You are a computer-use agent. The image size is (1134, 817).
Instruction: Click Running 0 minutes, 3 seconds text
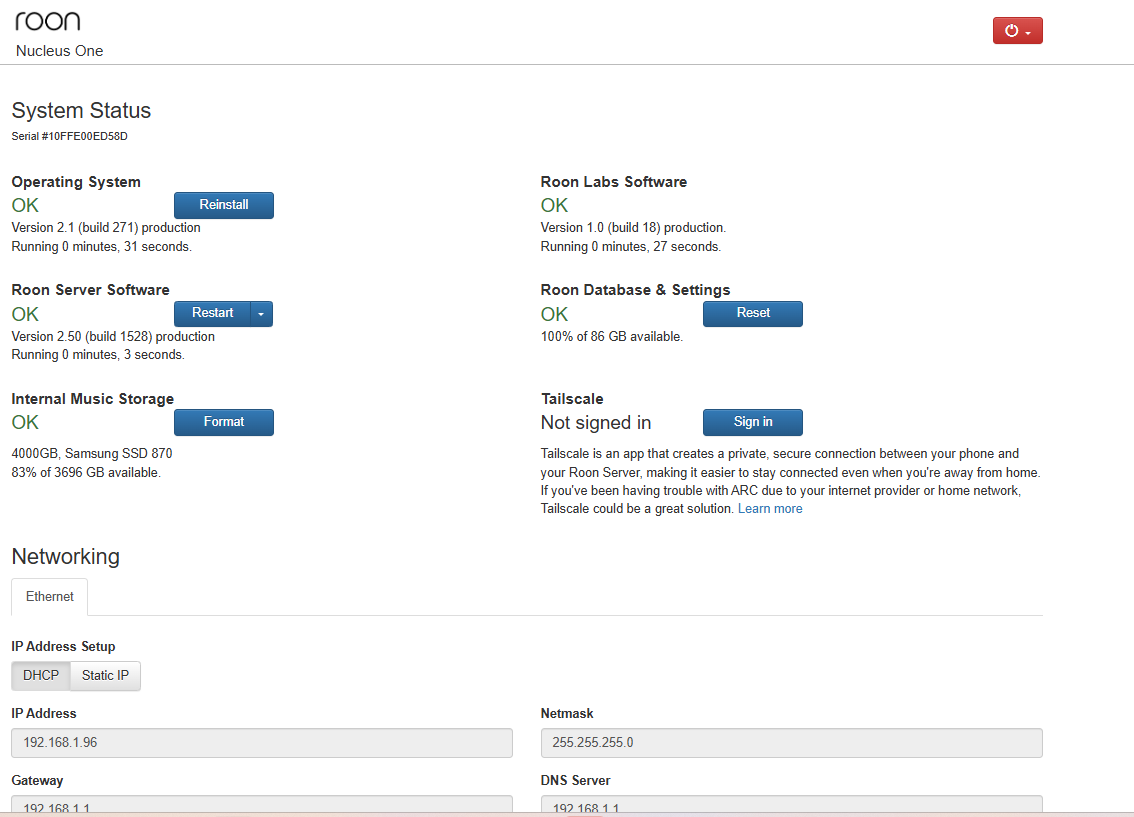point(98,355)
